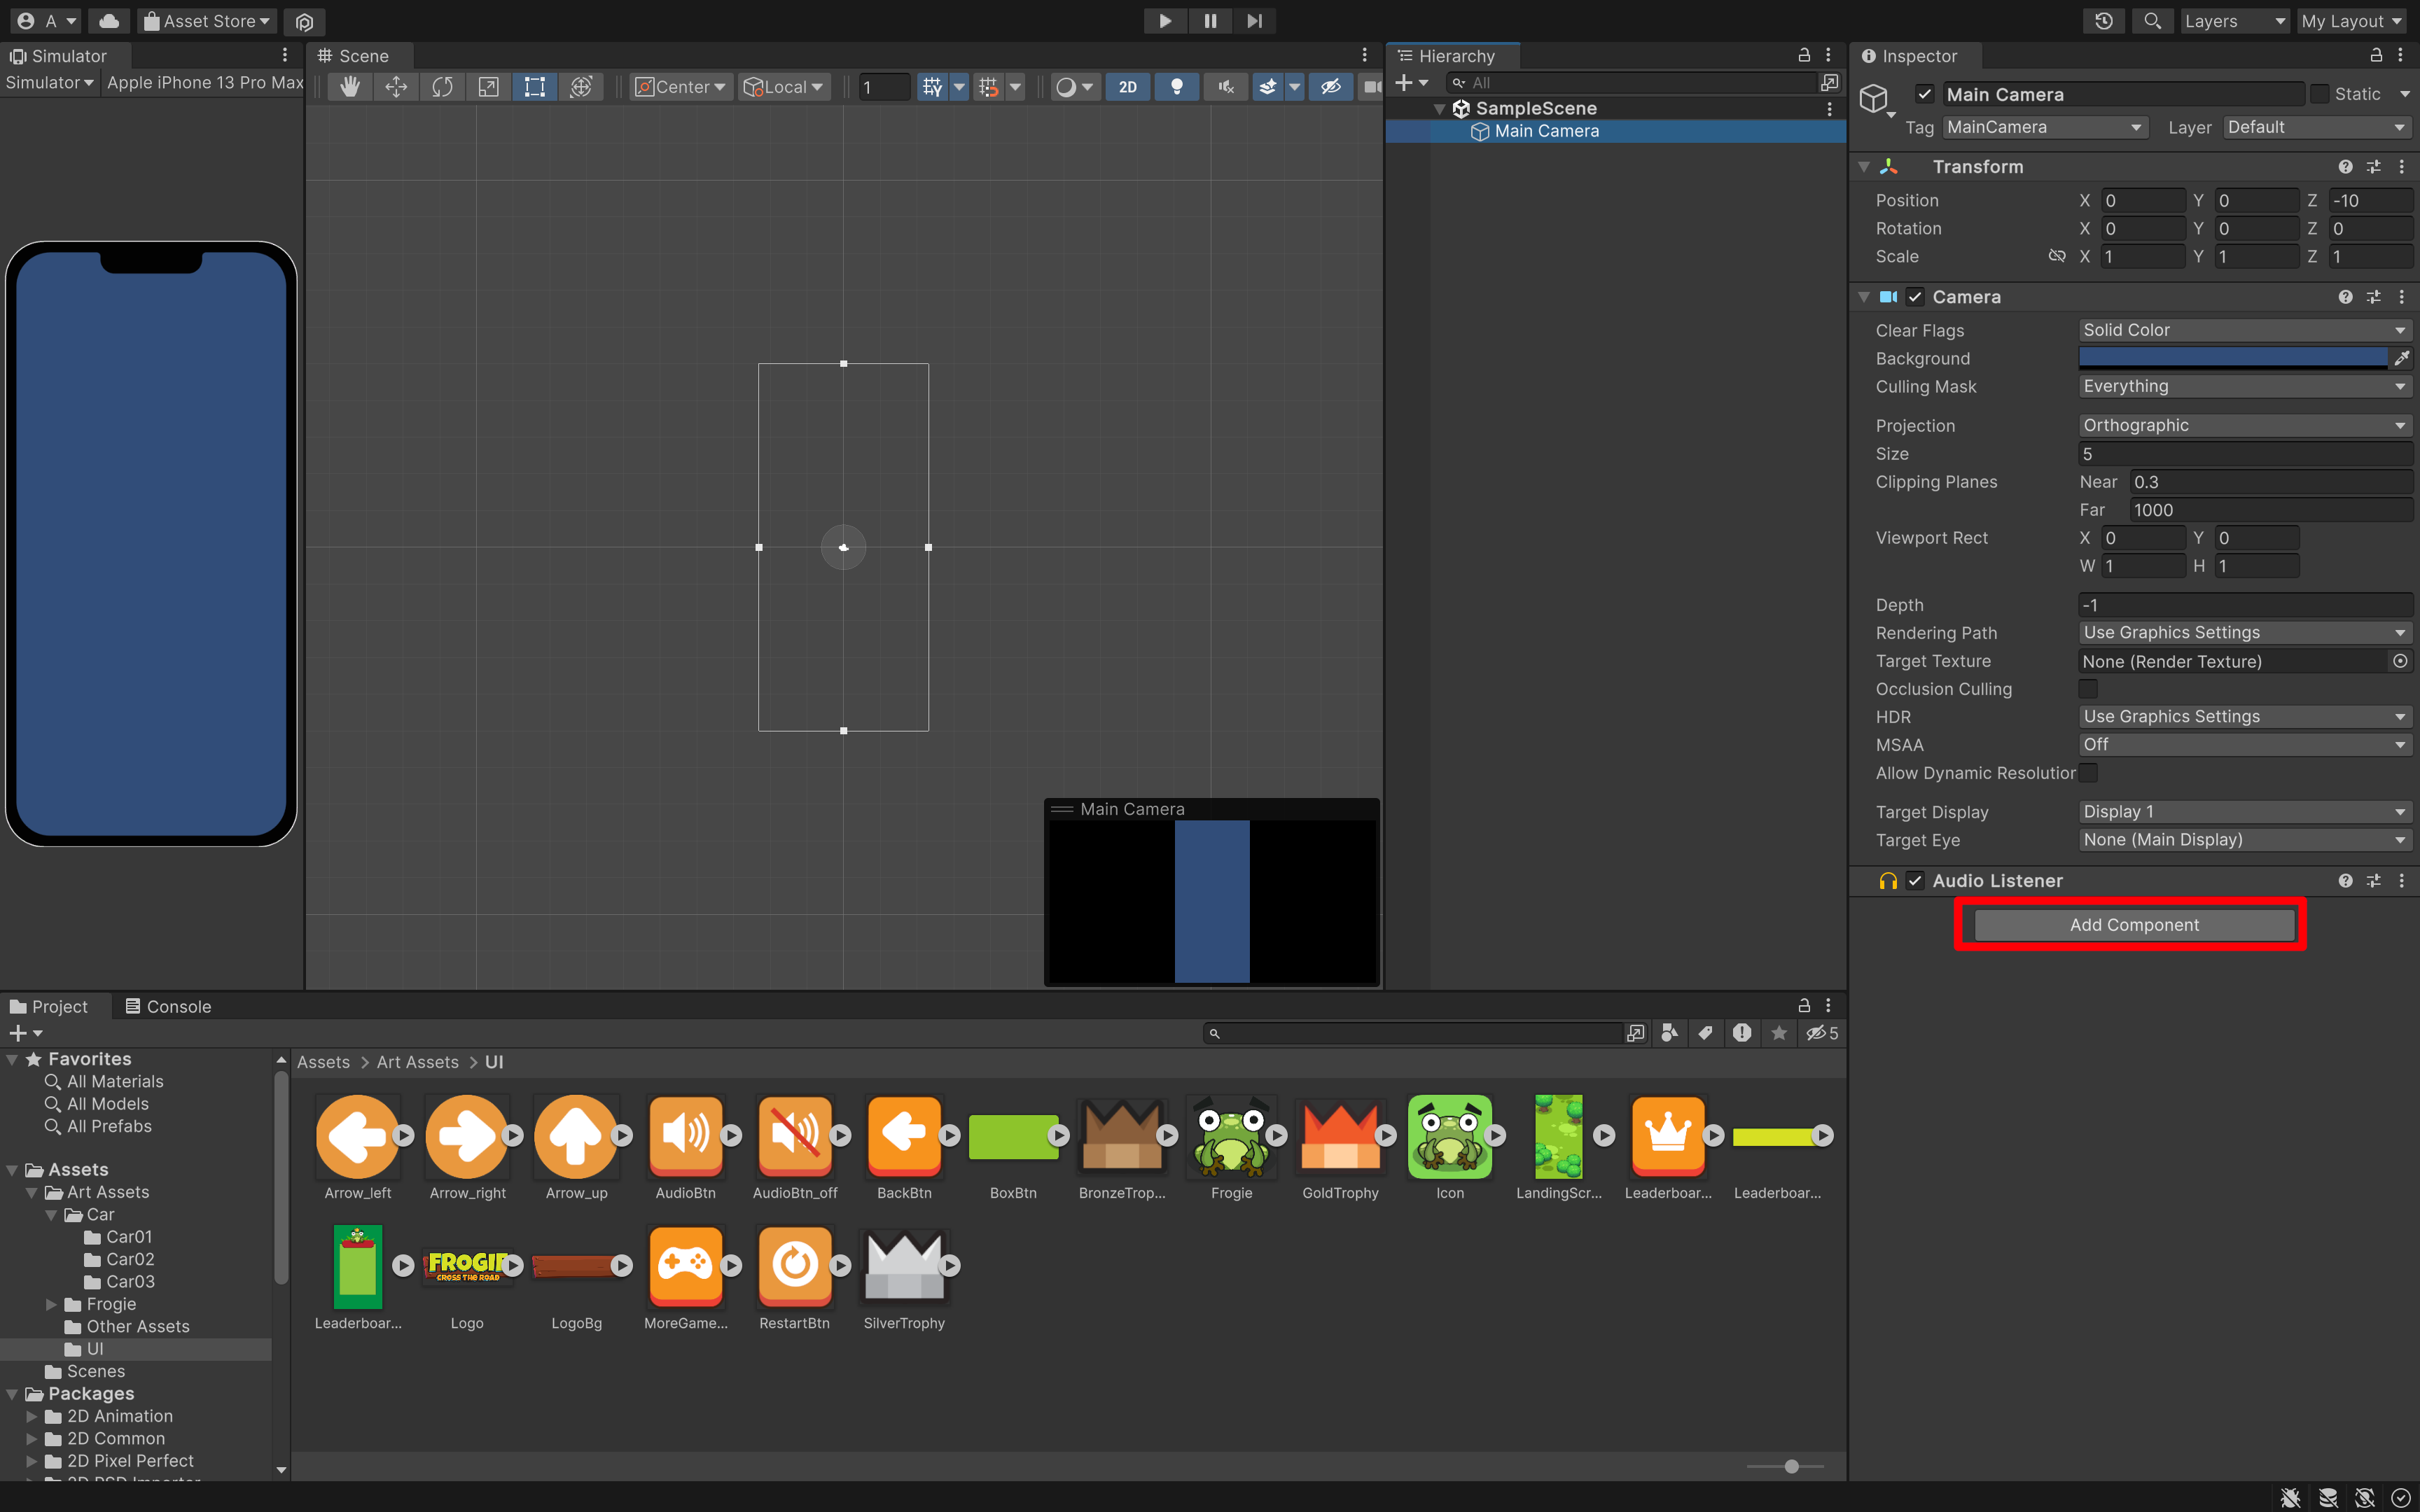Select the Transform tool
This screenshot has width=2420, height=1512.
[x=581, y=87]
